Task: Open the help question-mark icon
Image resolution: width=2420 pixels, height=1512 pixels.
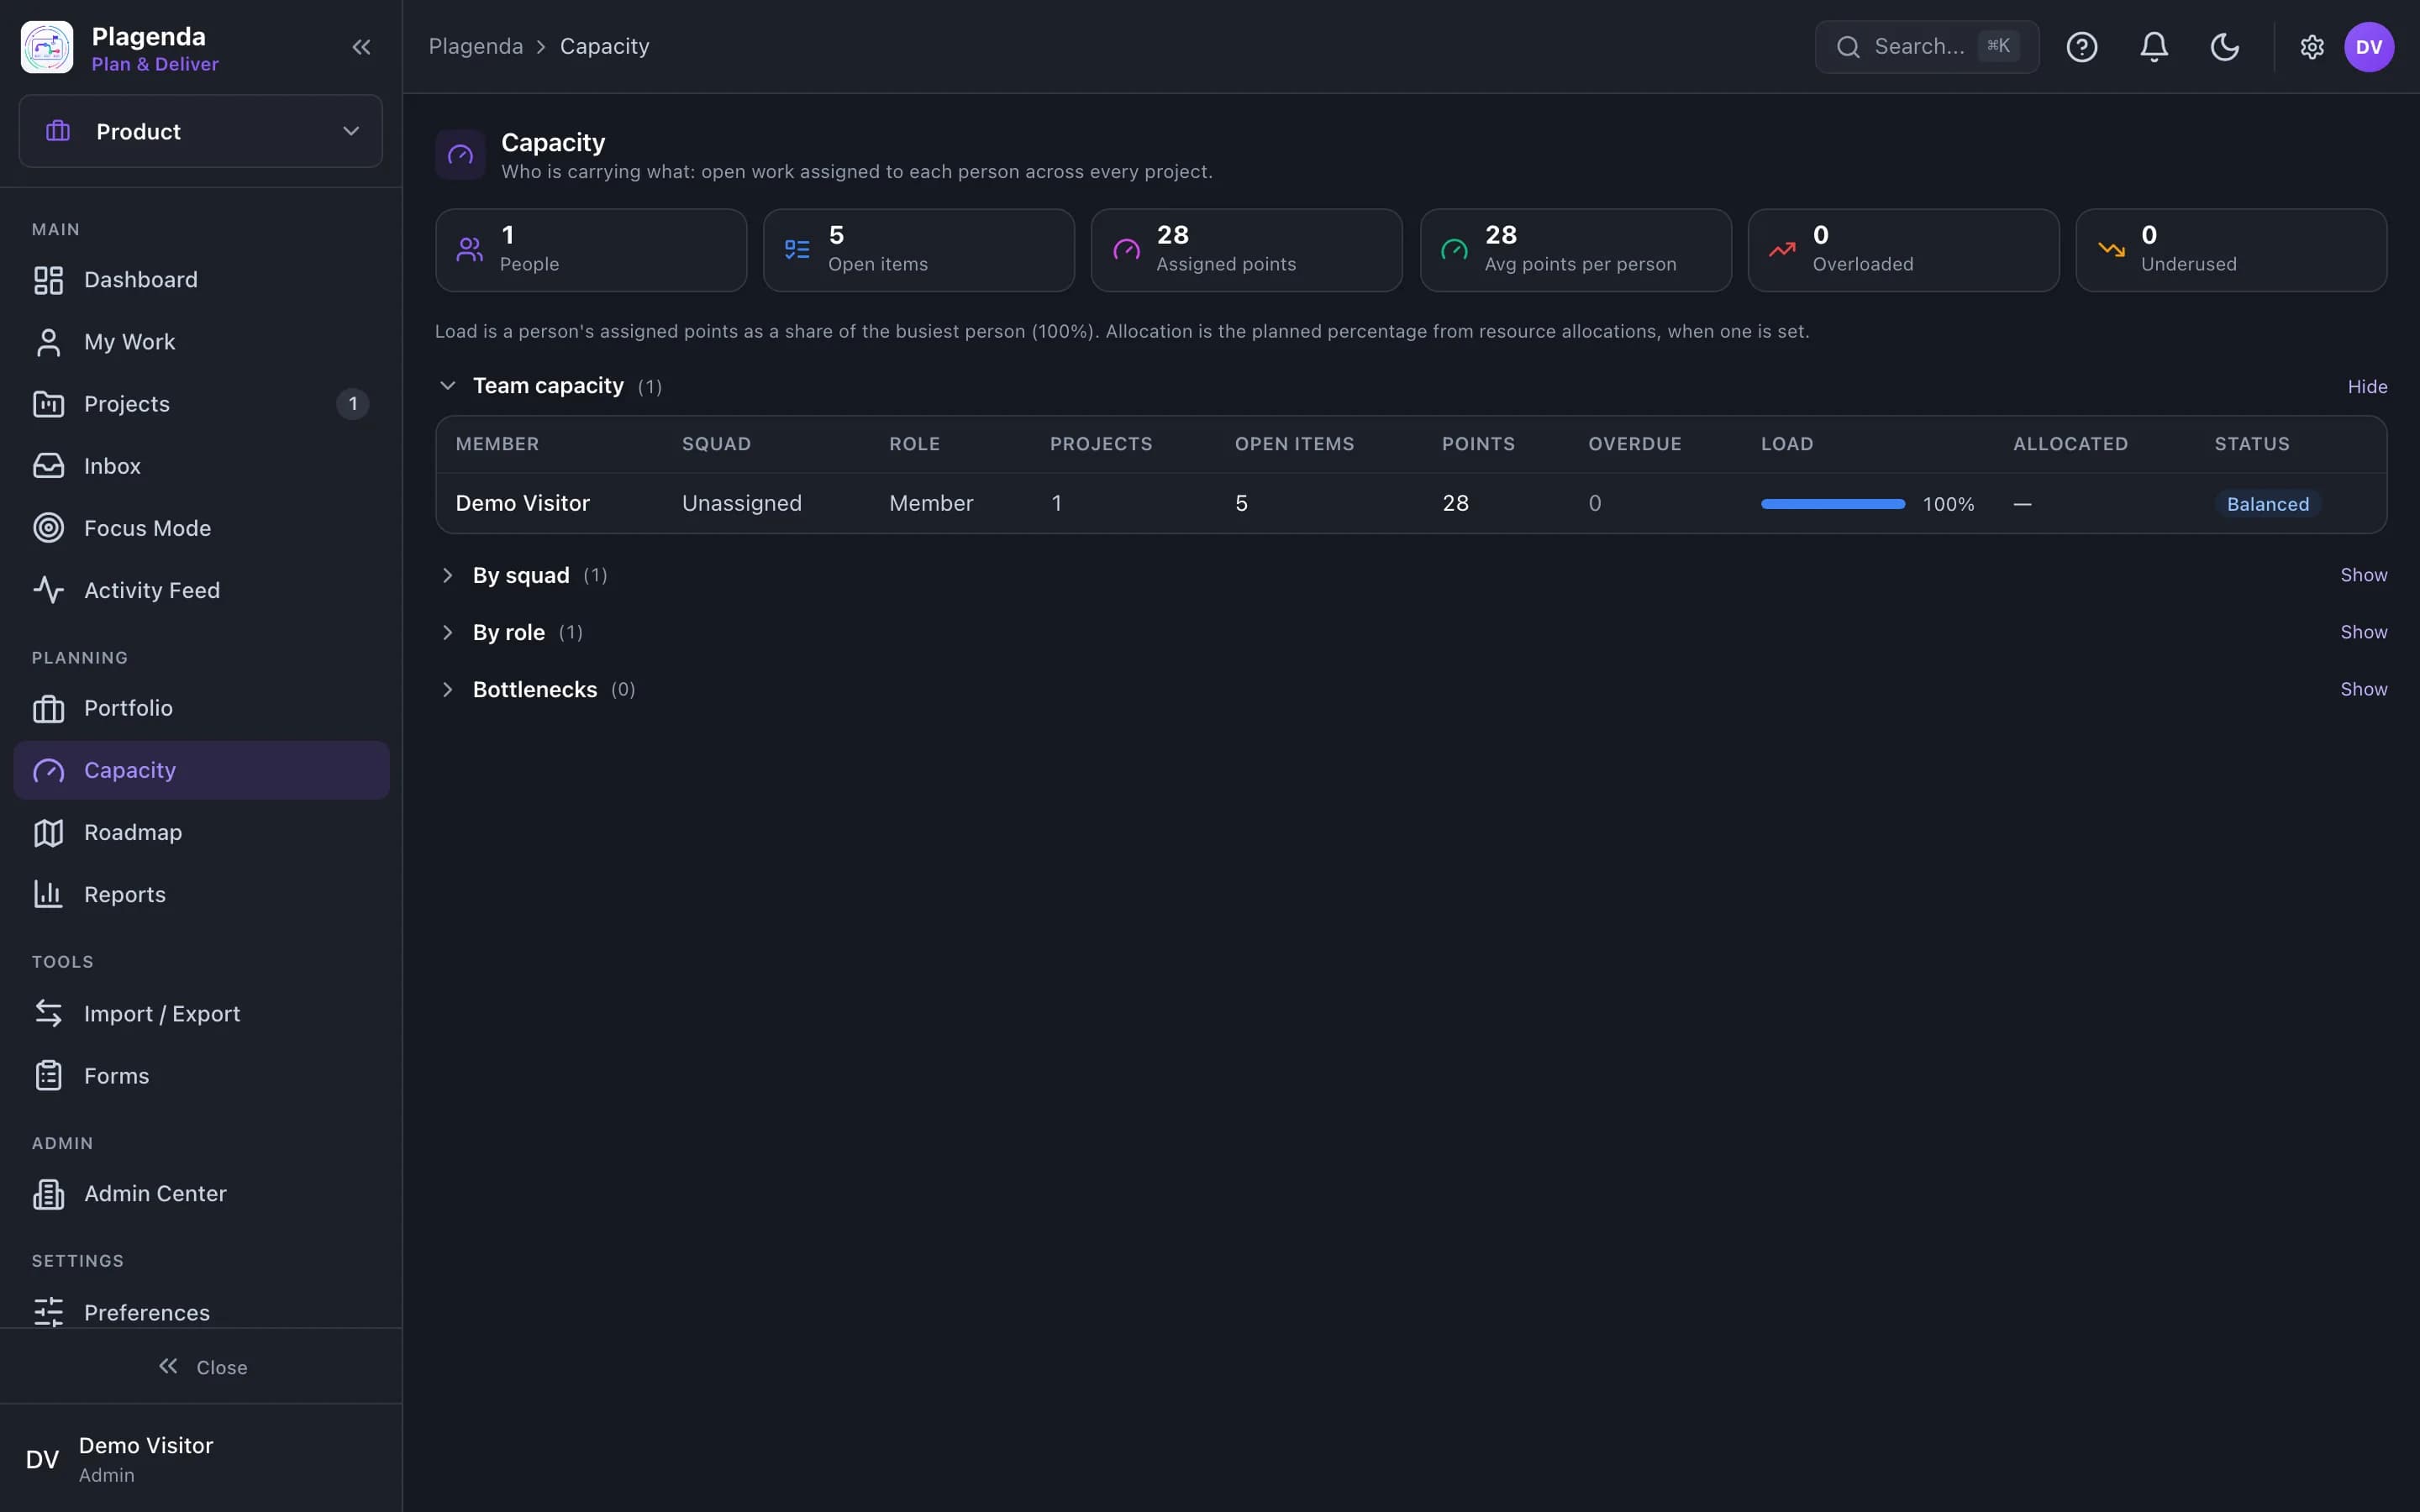Action: tap(2082, 47)
